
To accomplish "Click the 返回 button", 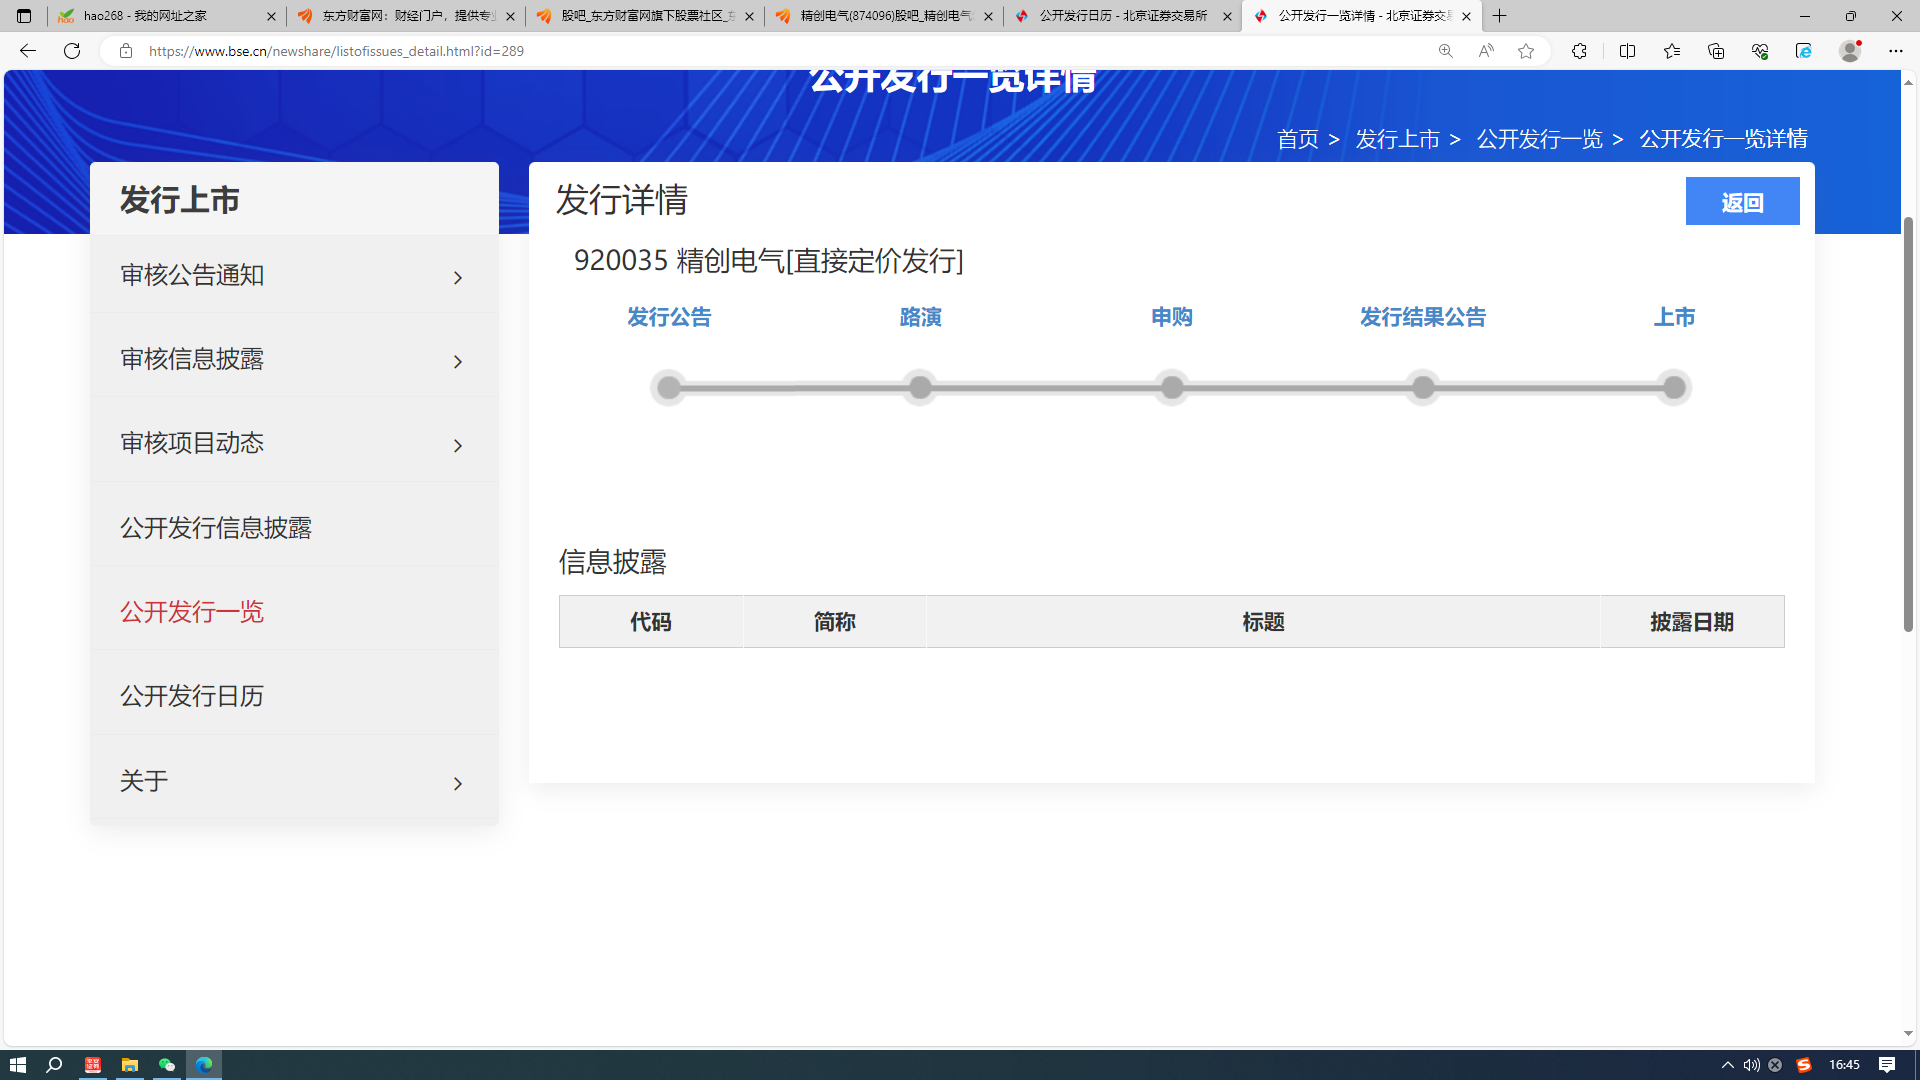I will (1741, 202).
